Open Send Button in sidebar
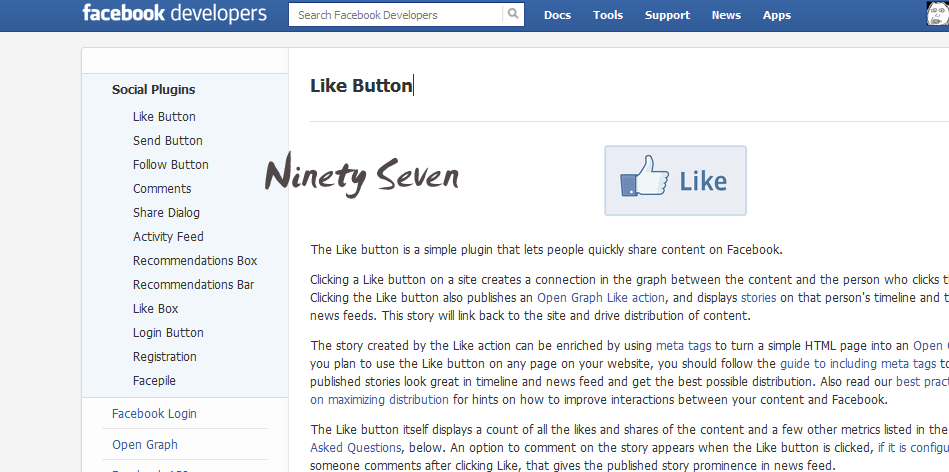949x472 pixels. coord(168,140)
